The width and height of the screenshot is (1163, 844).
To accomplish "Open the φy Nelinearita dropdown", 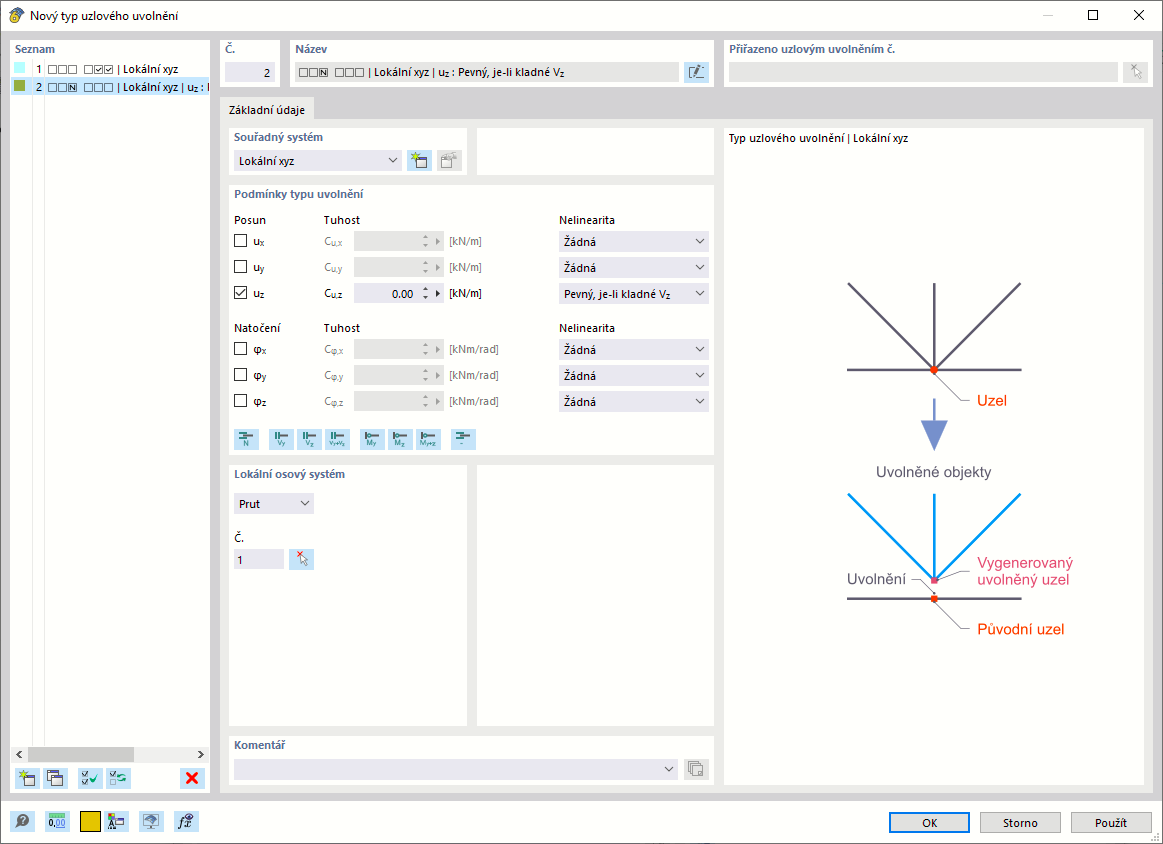I will (x=633, y=375).
